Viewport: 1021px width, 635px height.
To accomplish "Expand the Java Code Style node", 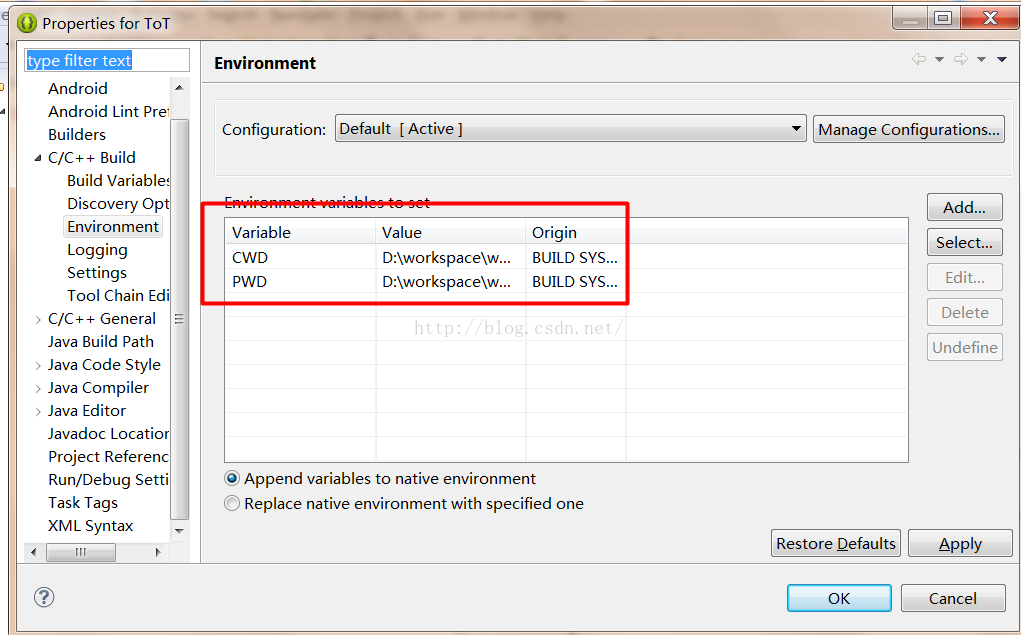I will [x=38, y=365].
